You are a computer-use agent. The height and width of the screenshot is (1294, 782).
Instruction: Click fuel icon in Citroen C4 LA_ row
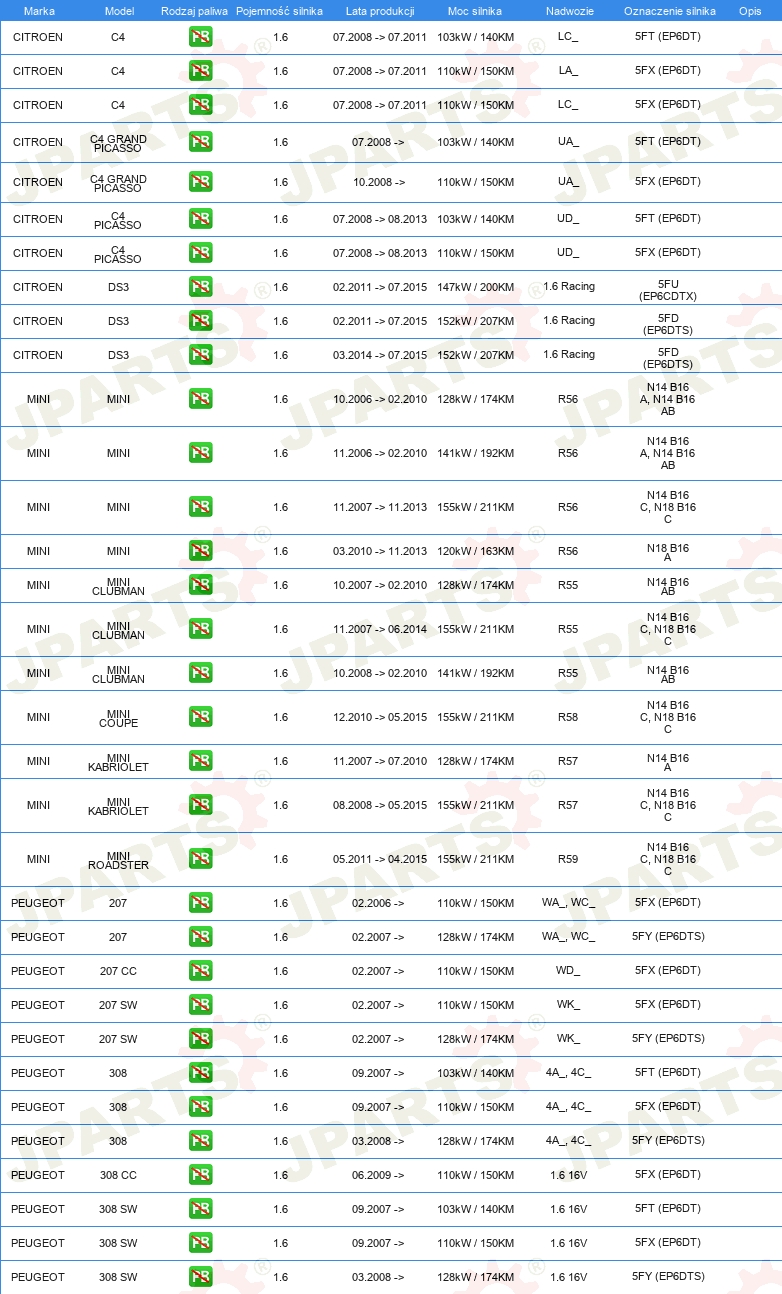click(200, 71)
